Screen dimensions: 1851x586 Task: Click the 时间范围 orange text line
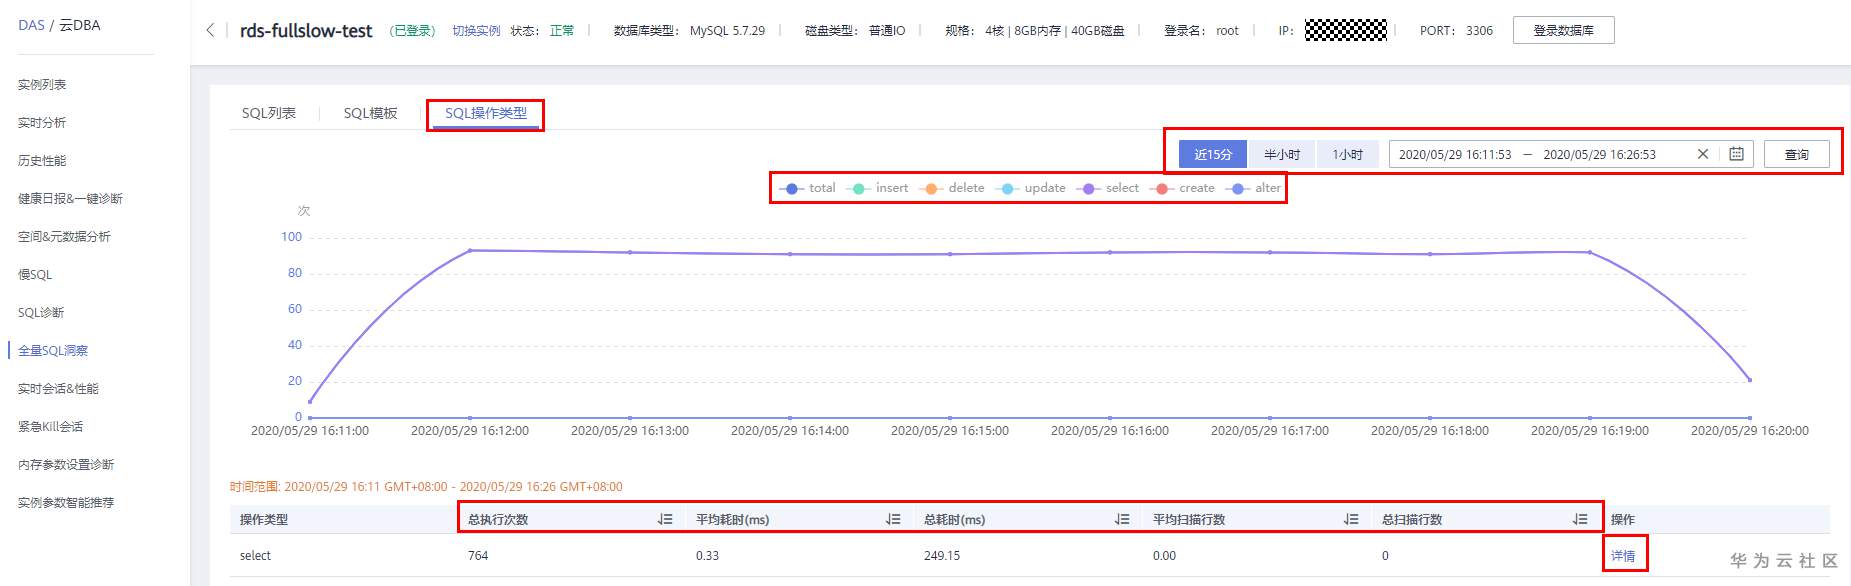click(426, 487)
